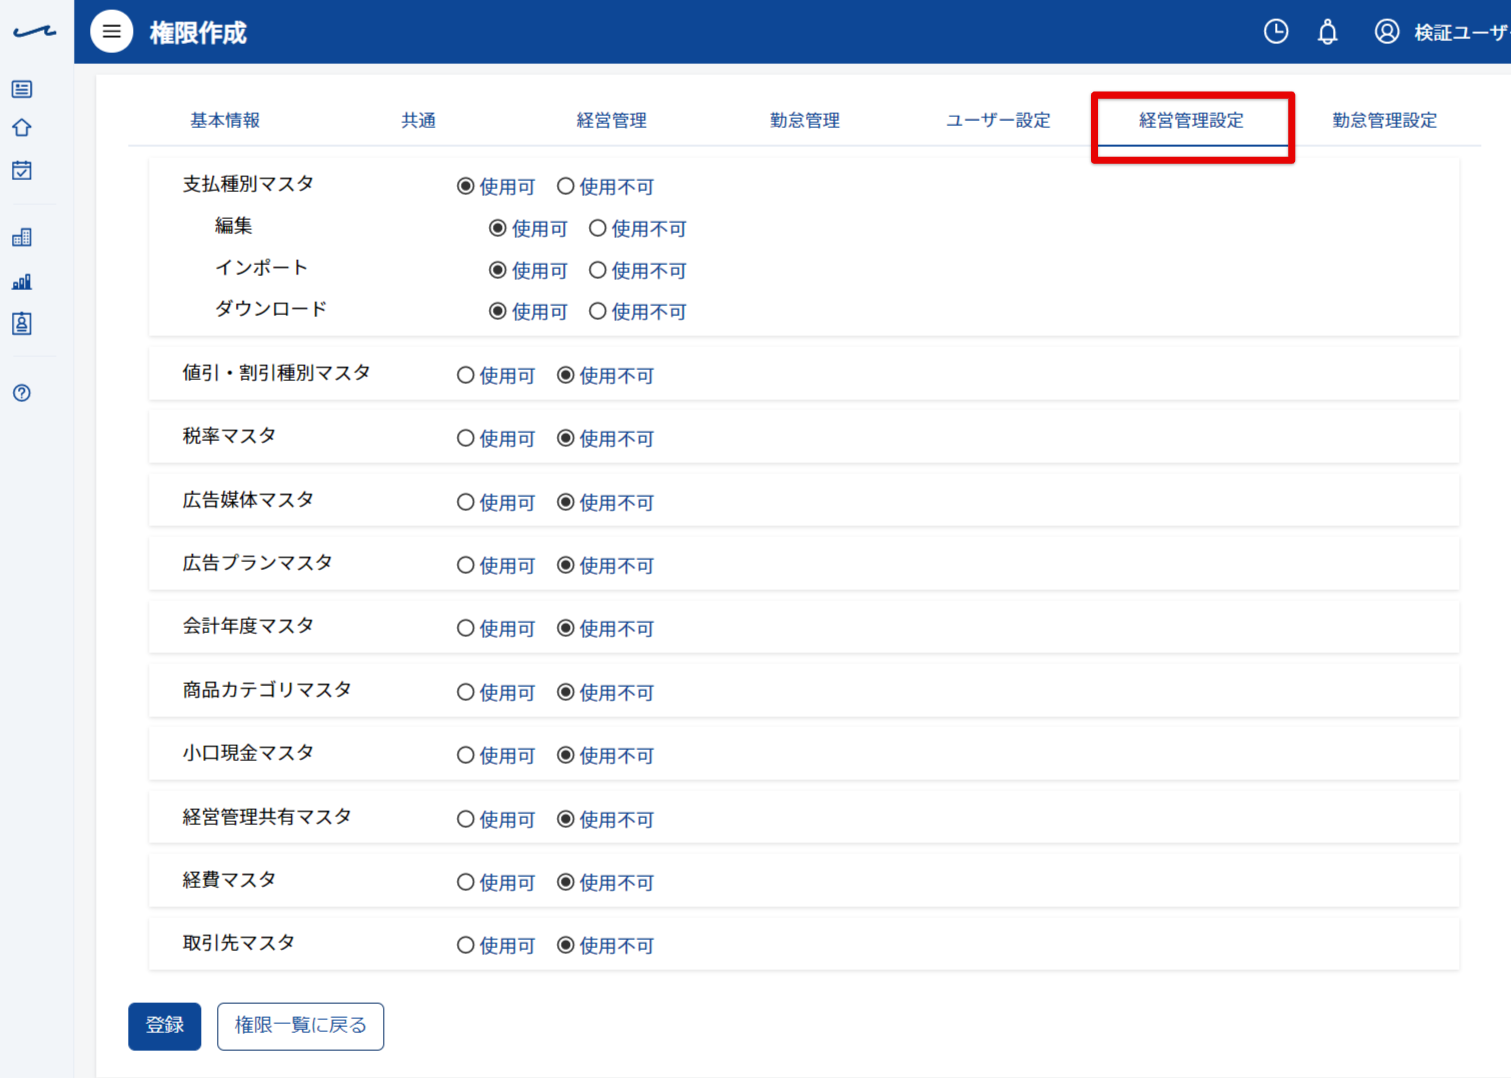Set 取引先マスタ to 使用不可
This screenshot has height=1078, width=1511.
pyautogui.click(x=566, y=945)
